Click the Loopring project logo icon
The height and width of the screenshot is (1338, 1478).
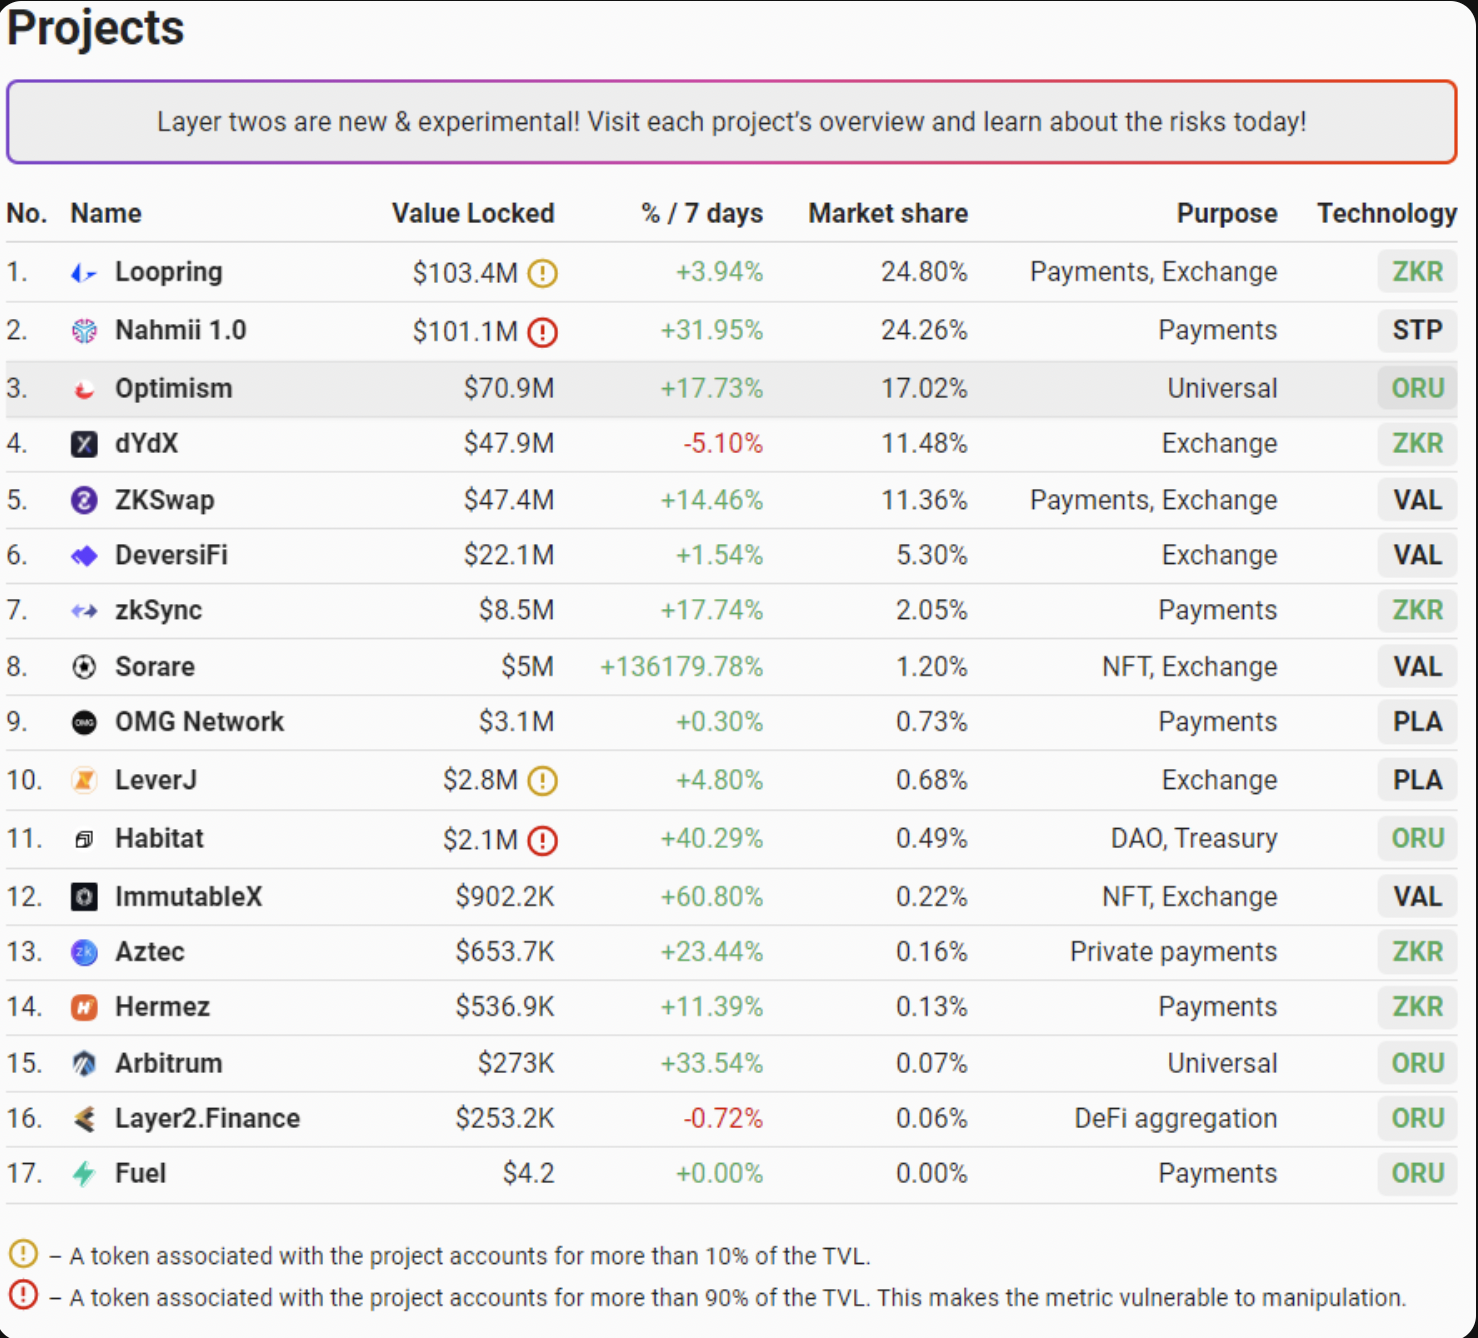[x=84, y=272]
